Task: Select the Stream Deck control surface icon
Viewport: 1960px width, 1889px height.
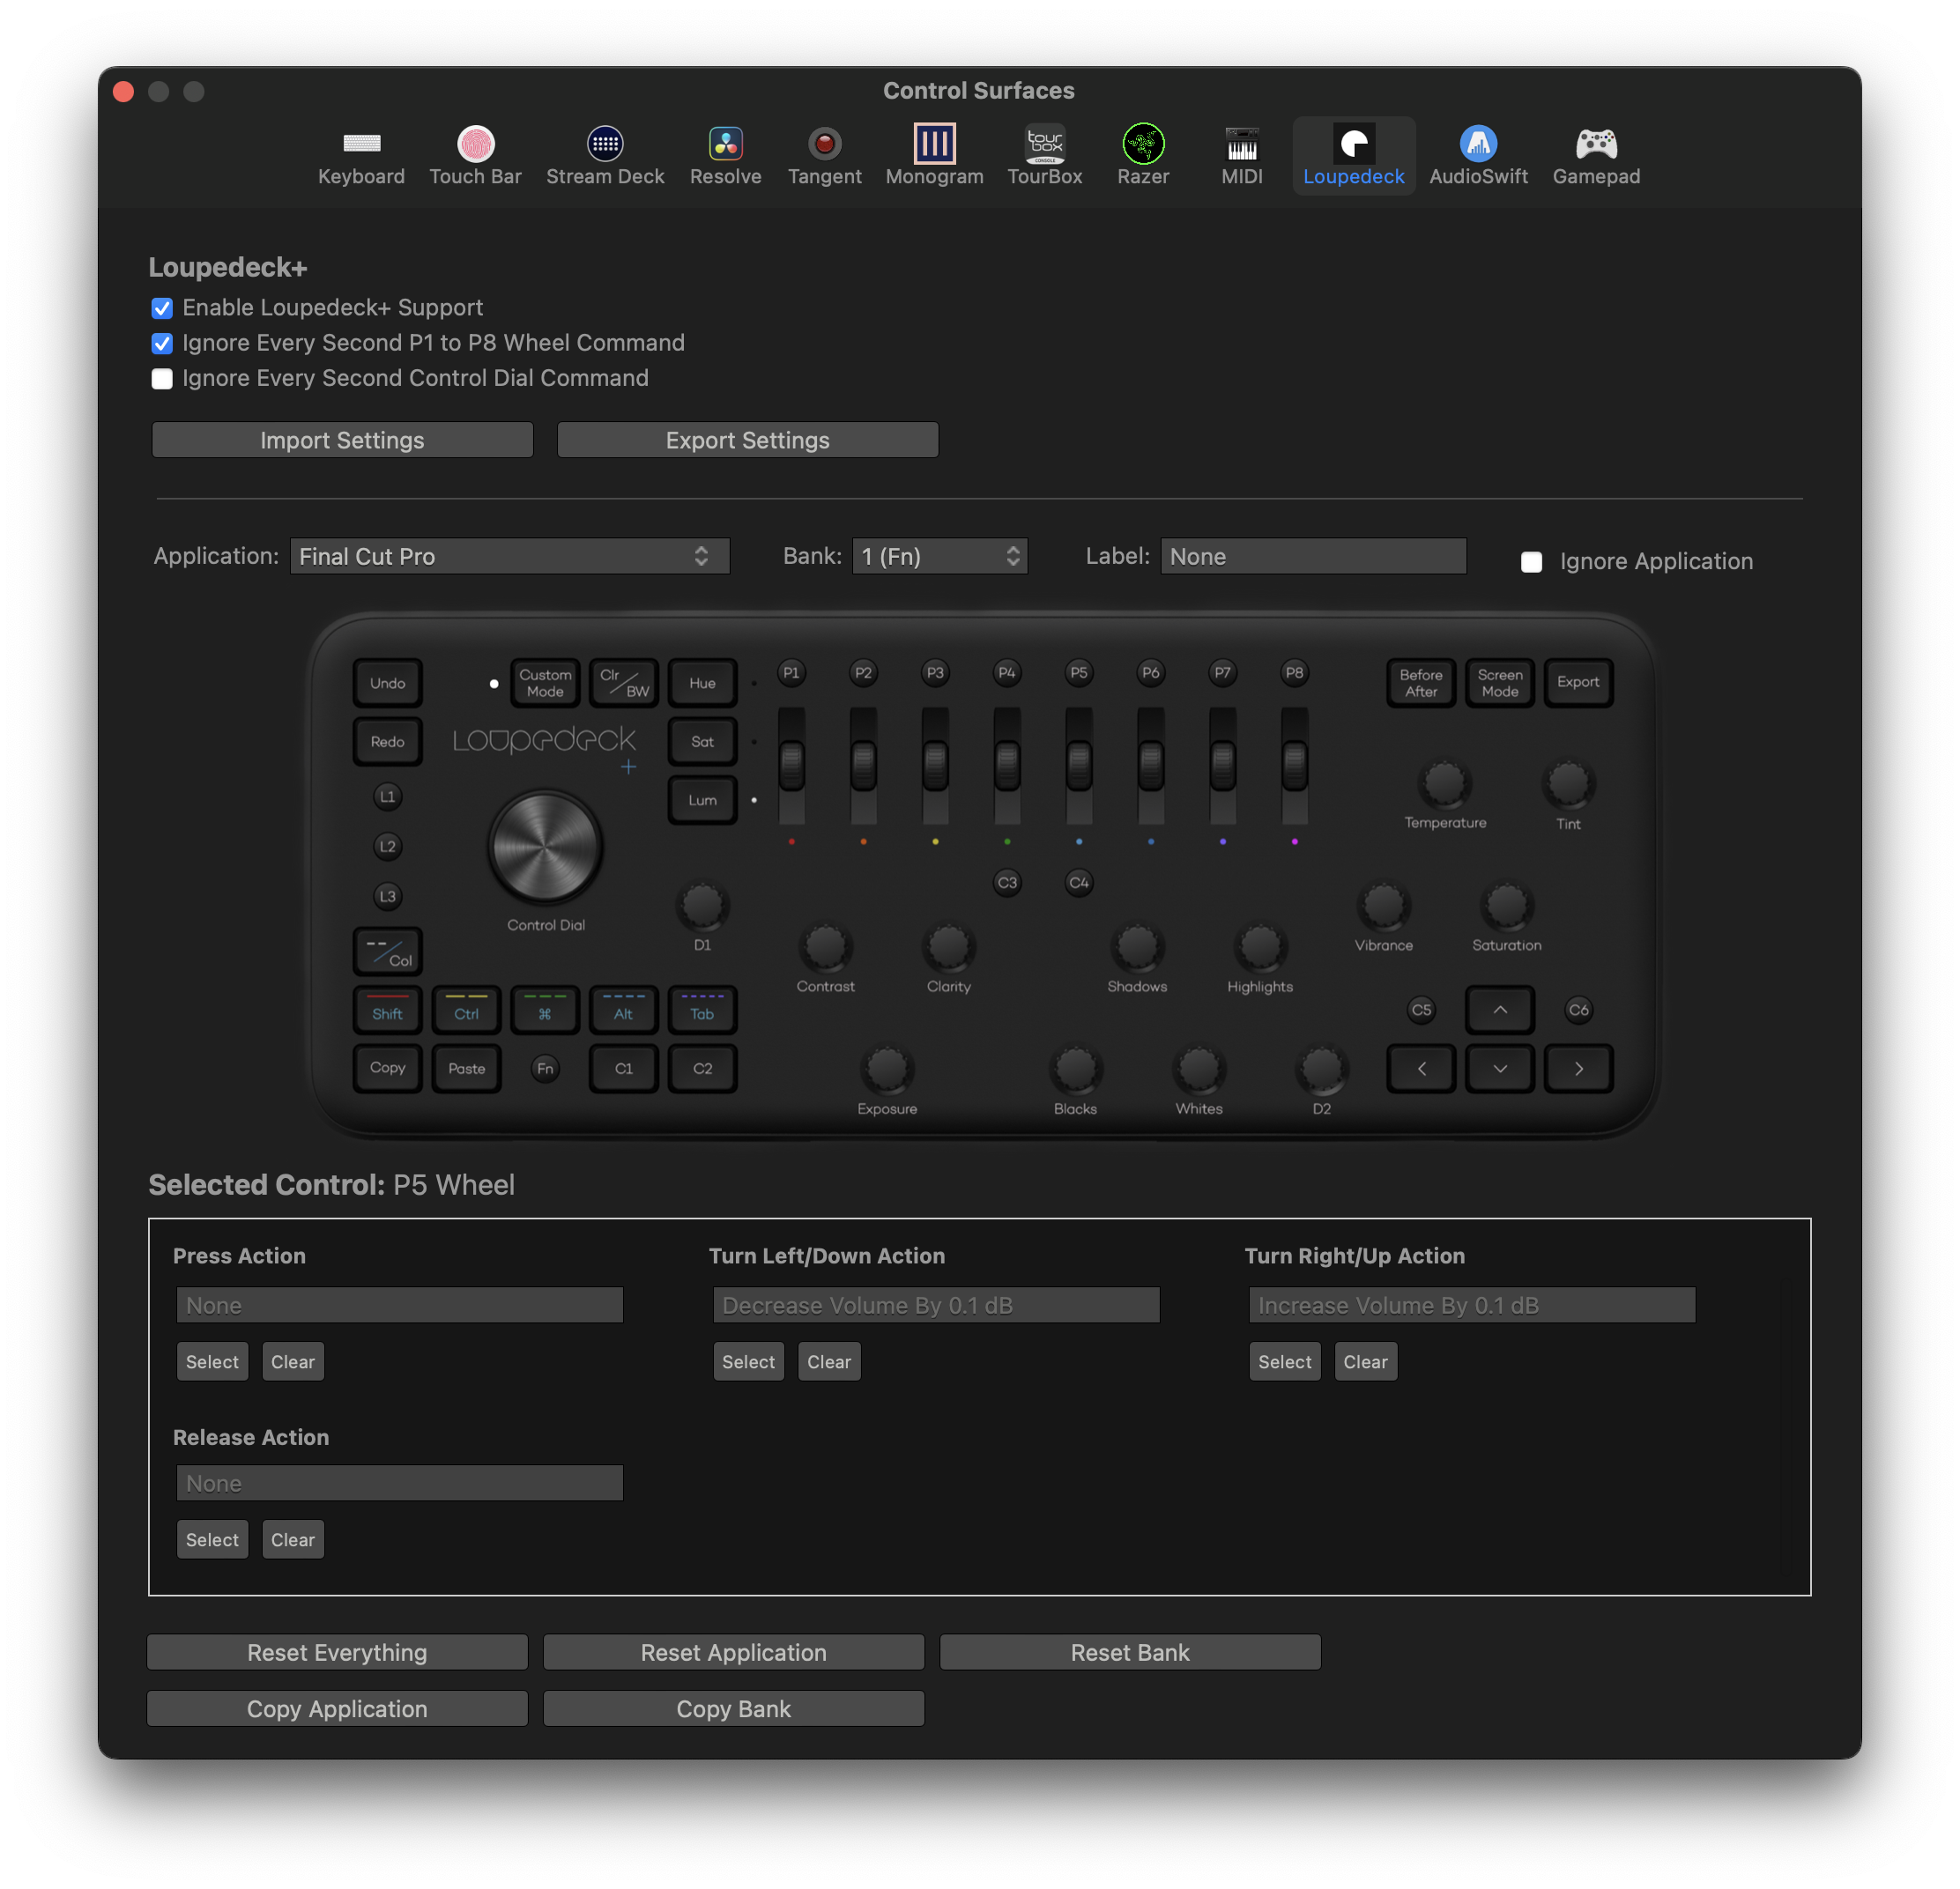Action: (605, 155)
